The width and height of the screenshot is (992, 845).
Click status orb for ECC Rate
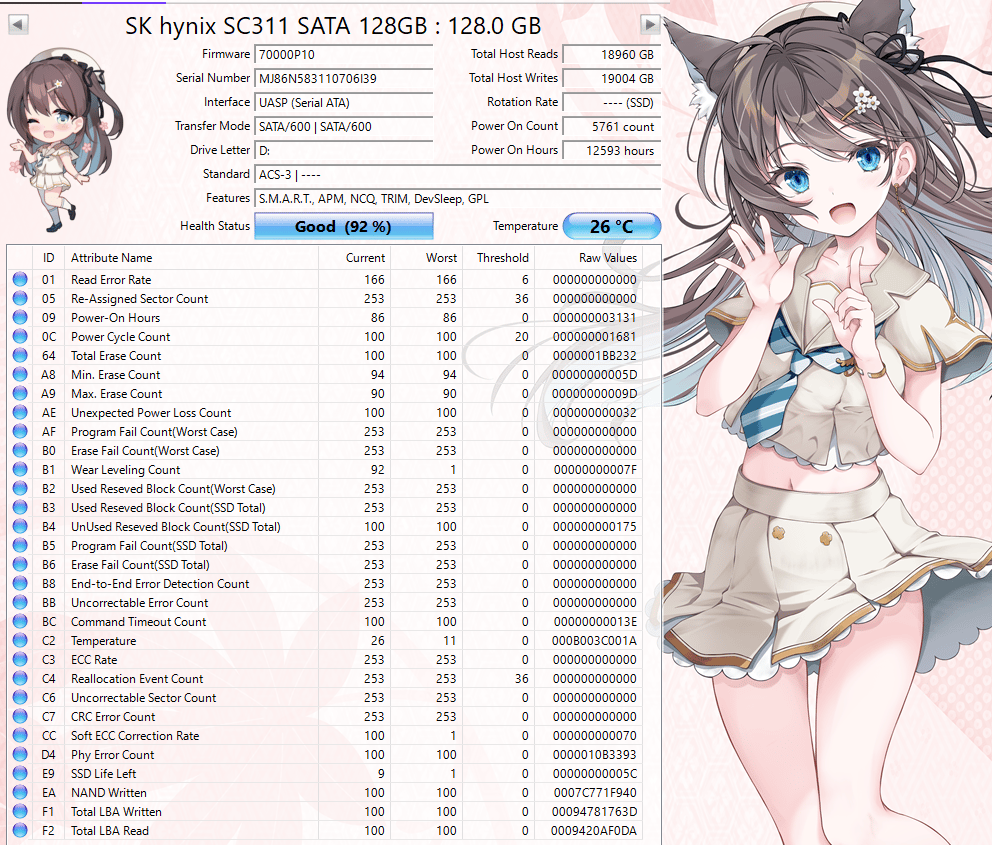coord(20,659)
